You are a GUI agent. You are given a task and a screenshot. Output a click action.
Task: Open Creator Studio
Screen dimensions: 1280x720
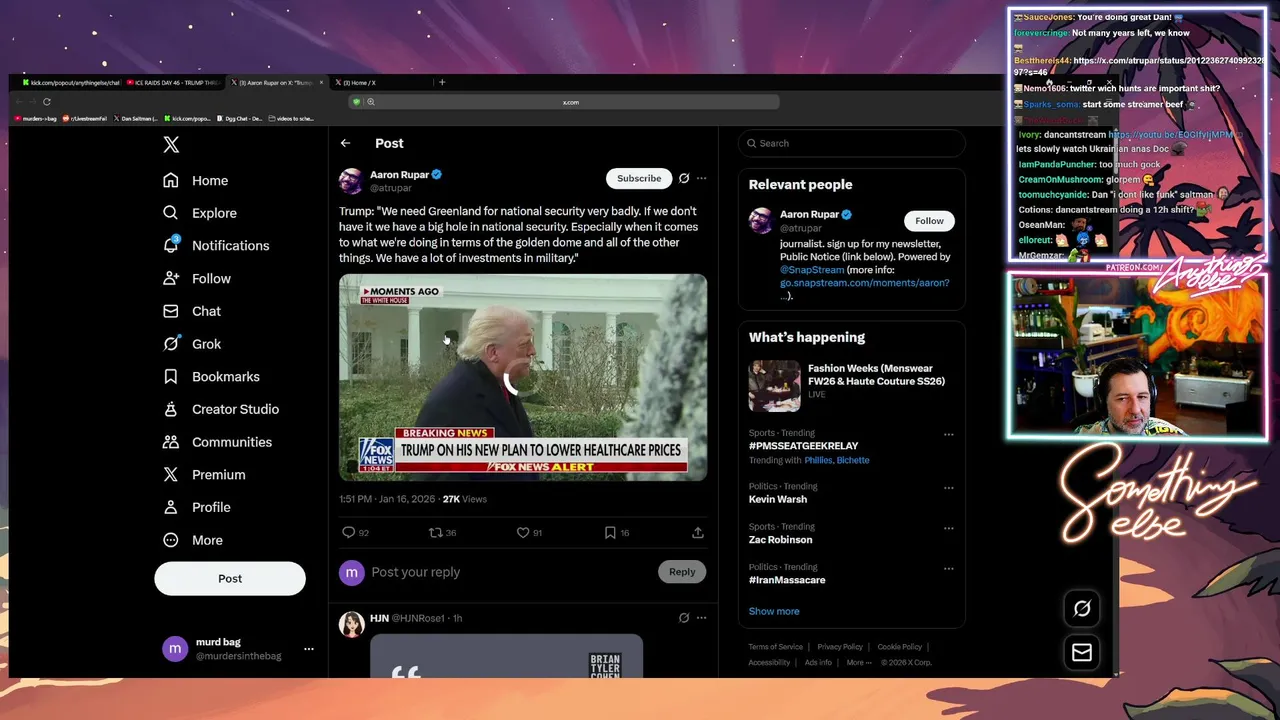221,409
